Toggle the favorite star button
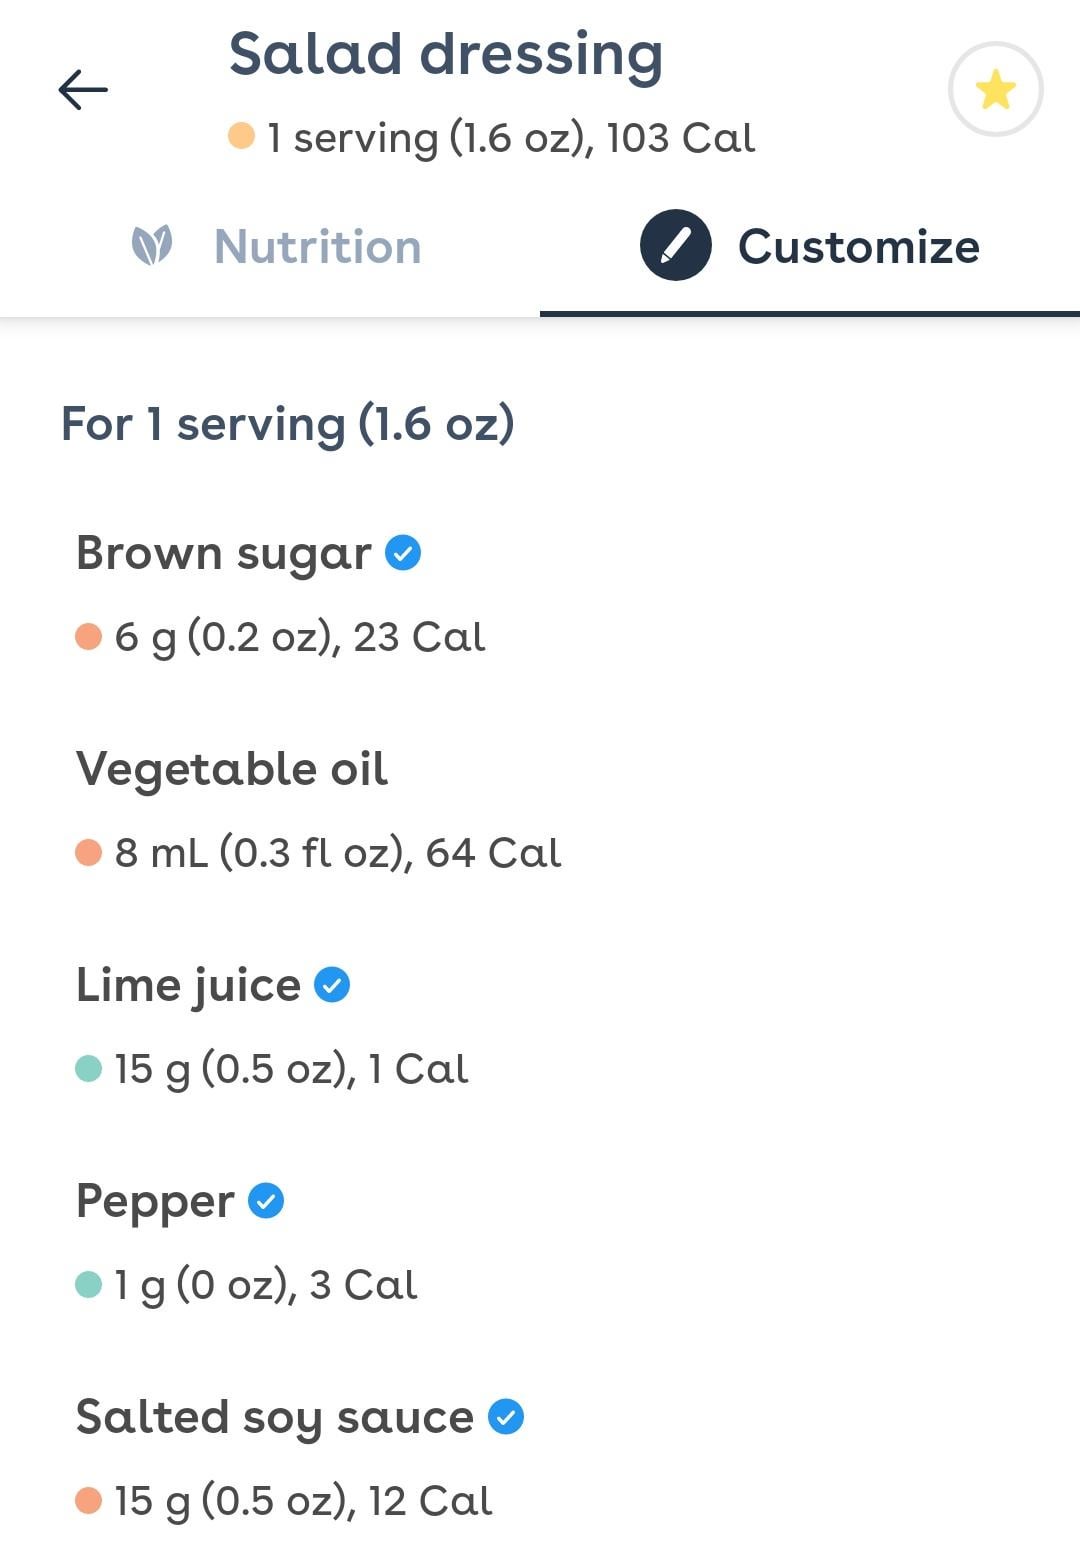The width and height of the screenshot is (1080, 1546). [x=995, y=90]
